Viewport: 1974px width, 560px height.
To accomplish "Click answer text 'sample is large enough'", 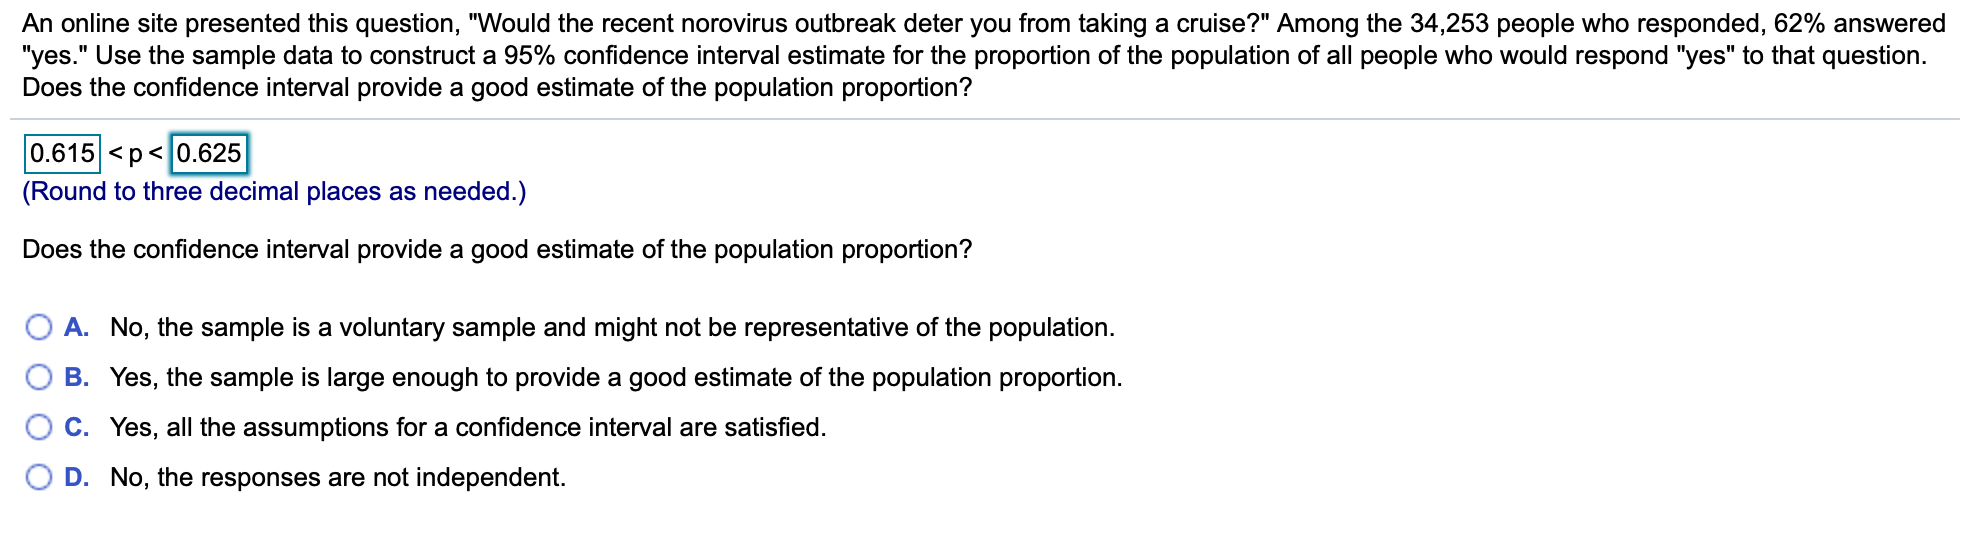I will 616,377.
